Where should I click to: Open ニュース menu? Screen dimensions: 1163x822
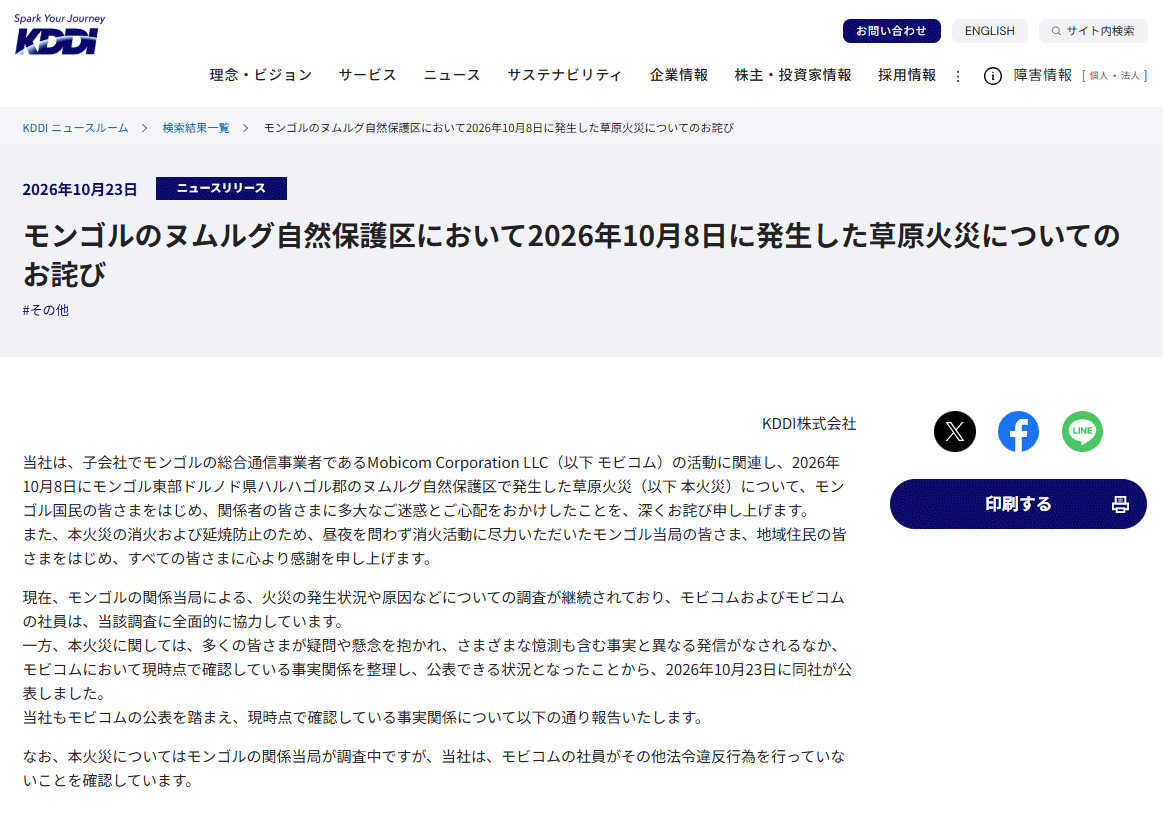(452, 75)
